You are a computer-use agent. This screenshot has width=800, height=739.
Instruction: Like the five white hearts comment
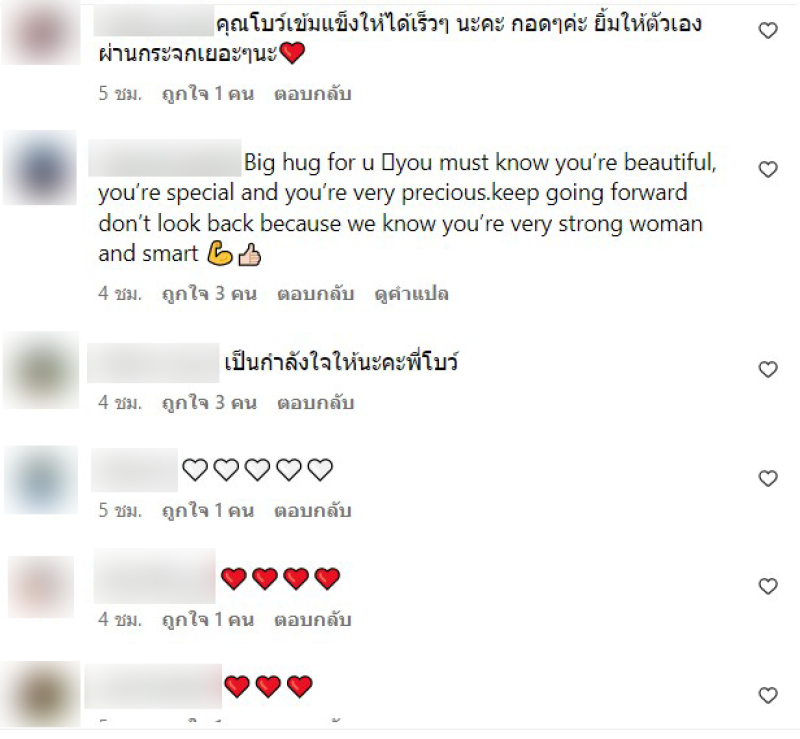tap(768, 478)
